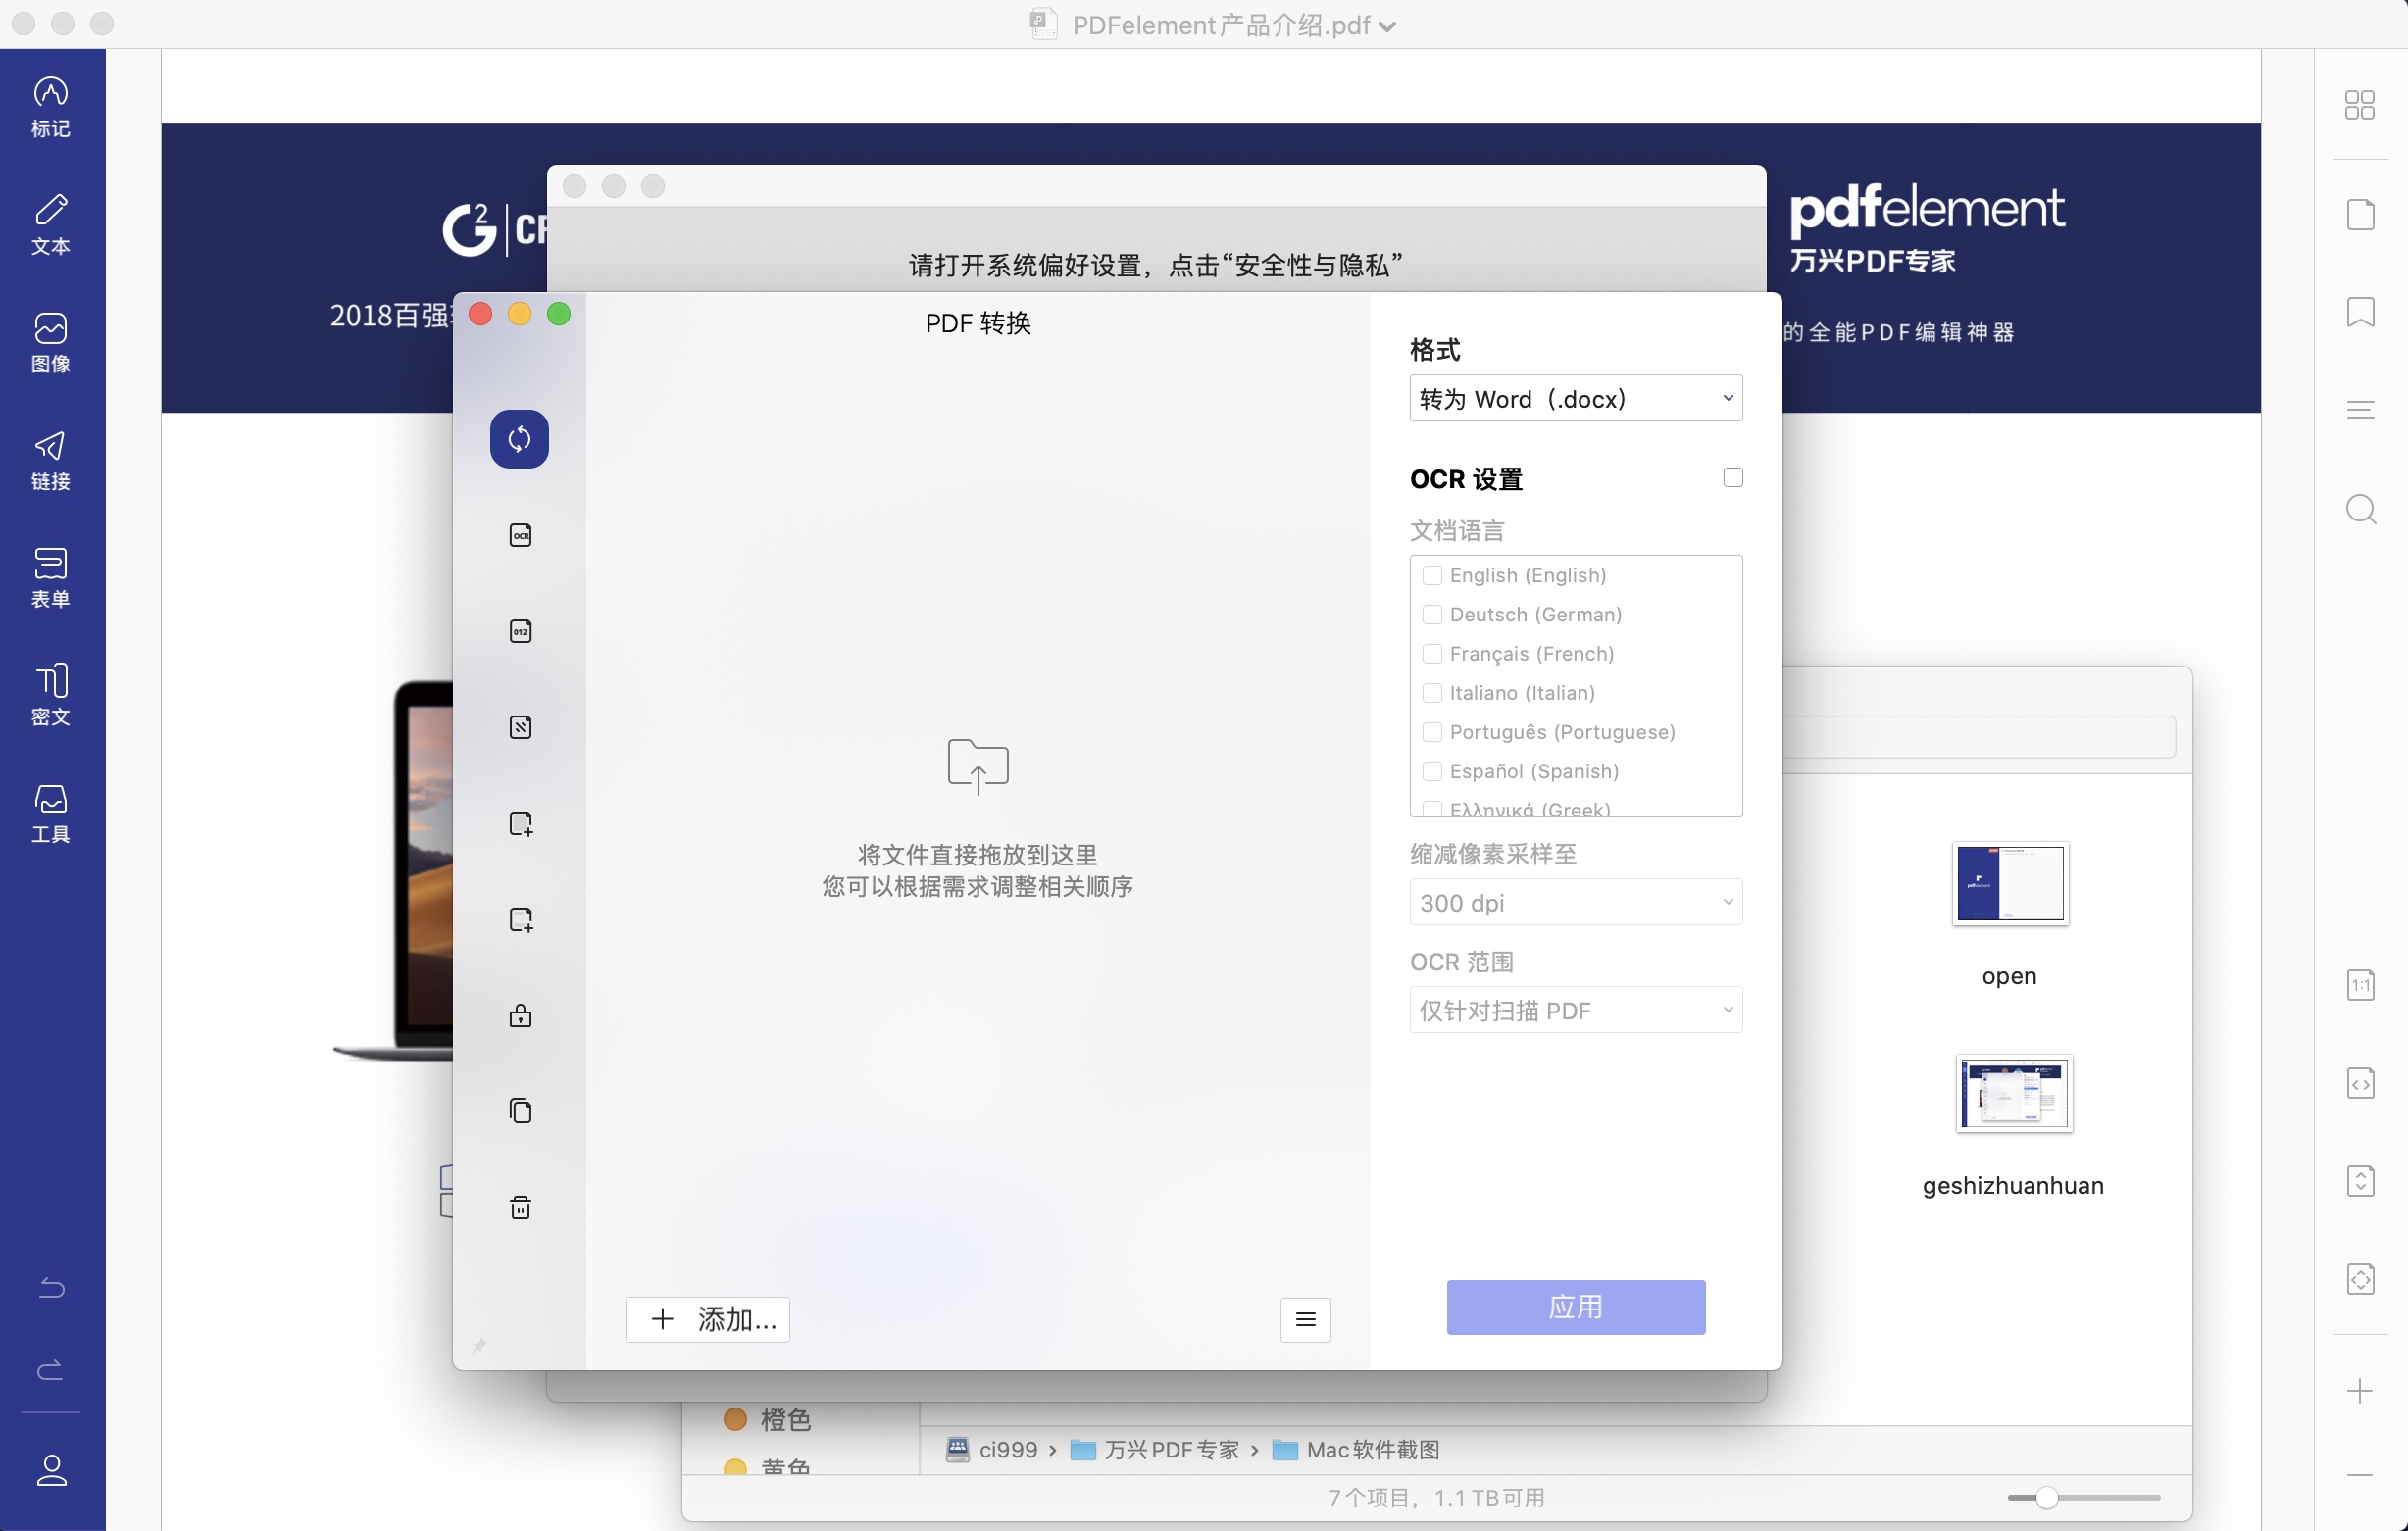Click the 添加... add files button
The image size is (2408, 1531).
(707, 1319)
